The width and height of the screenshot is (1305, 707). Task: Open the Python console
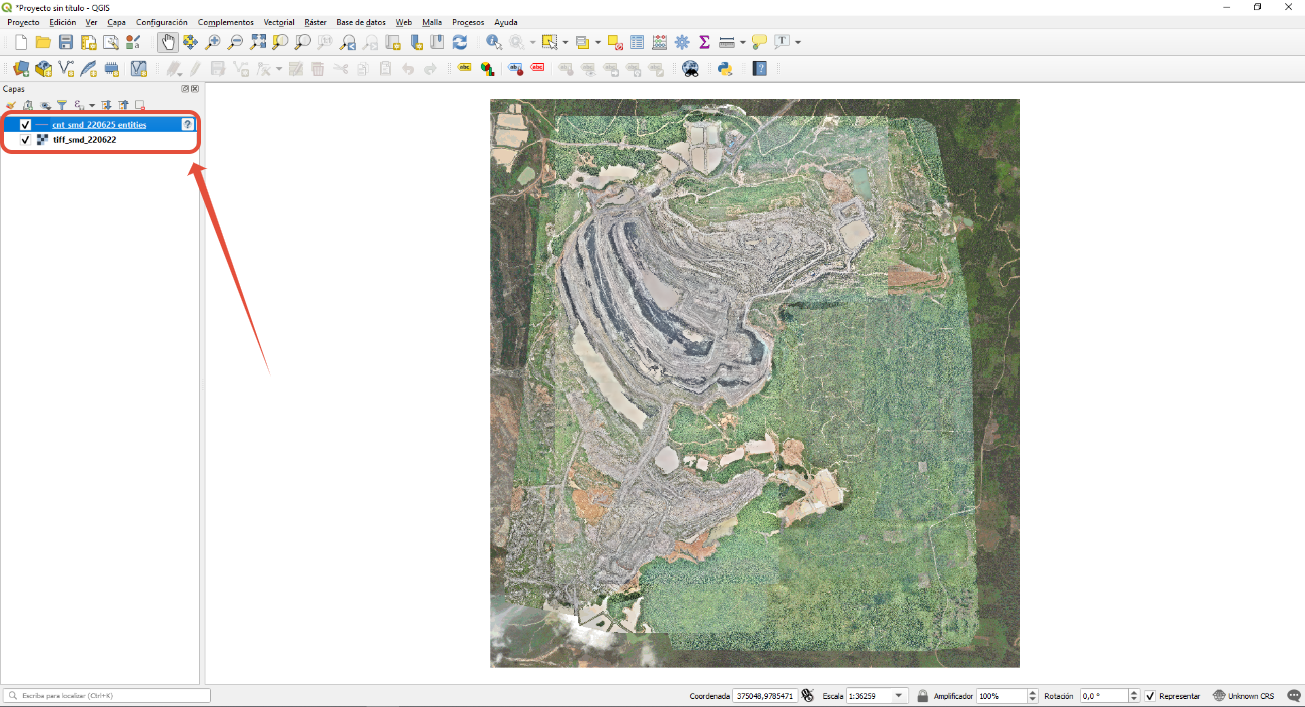[725, 69]
